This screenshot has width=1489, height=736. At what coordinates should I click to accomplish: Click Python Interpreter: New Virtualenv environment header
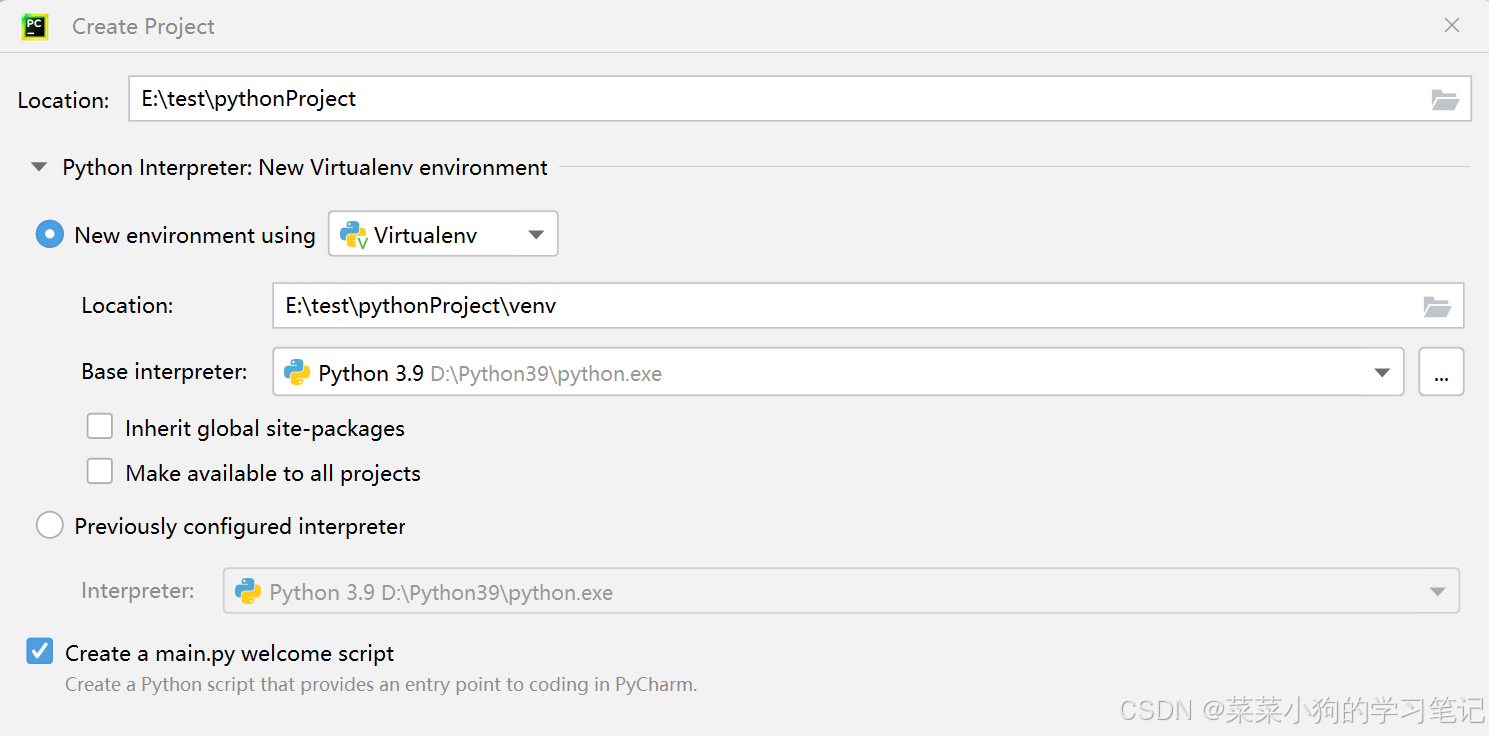pyautogui.click(x=305, y=168)
